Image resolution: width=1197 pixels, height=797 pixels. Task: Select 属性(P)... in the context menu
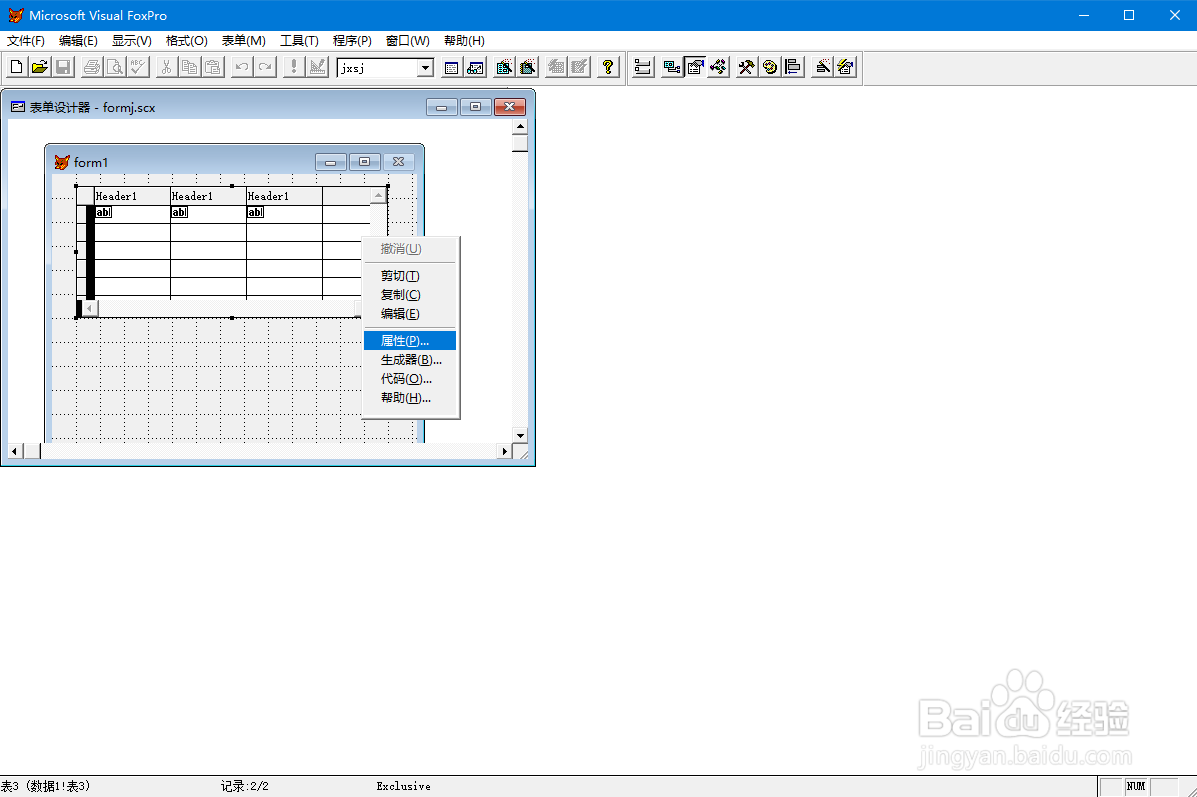(410, 340)
